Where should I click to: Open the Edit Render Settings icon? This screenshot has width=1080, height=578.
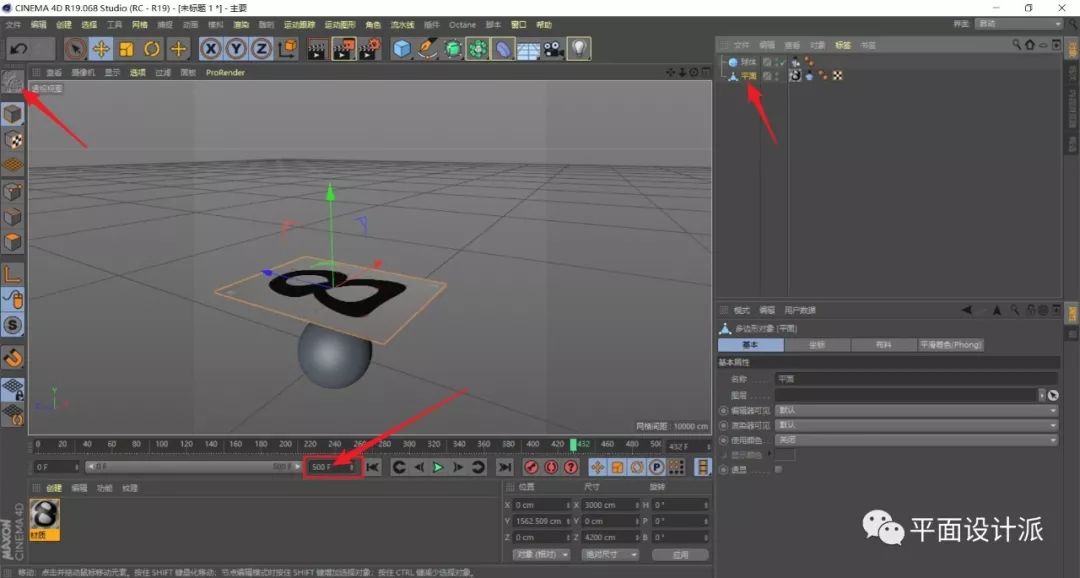370,48
